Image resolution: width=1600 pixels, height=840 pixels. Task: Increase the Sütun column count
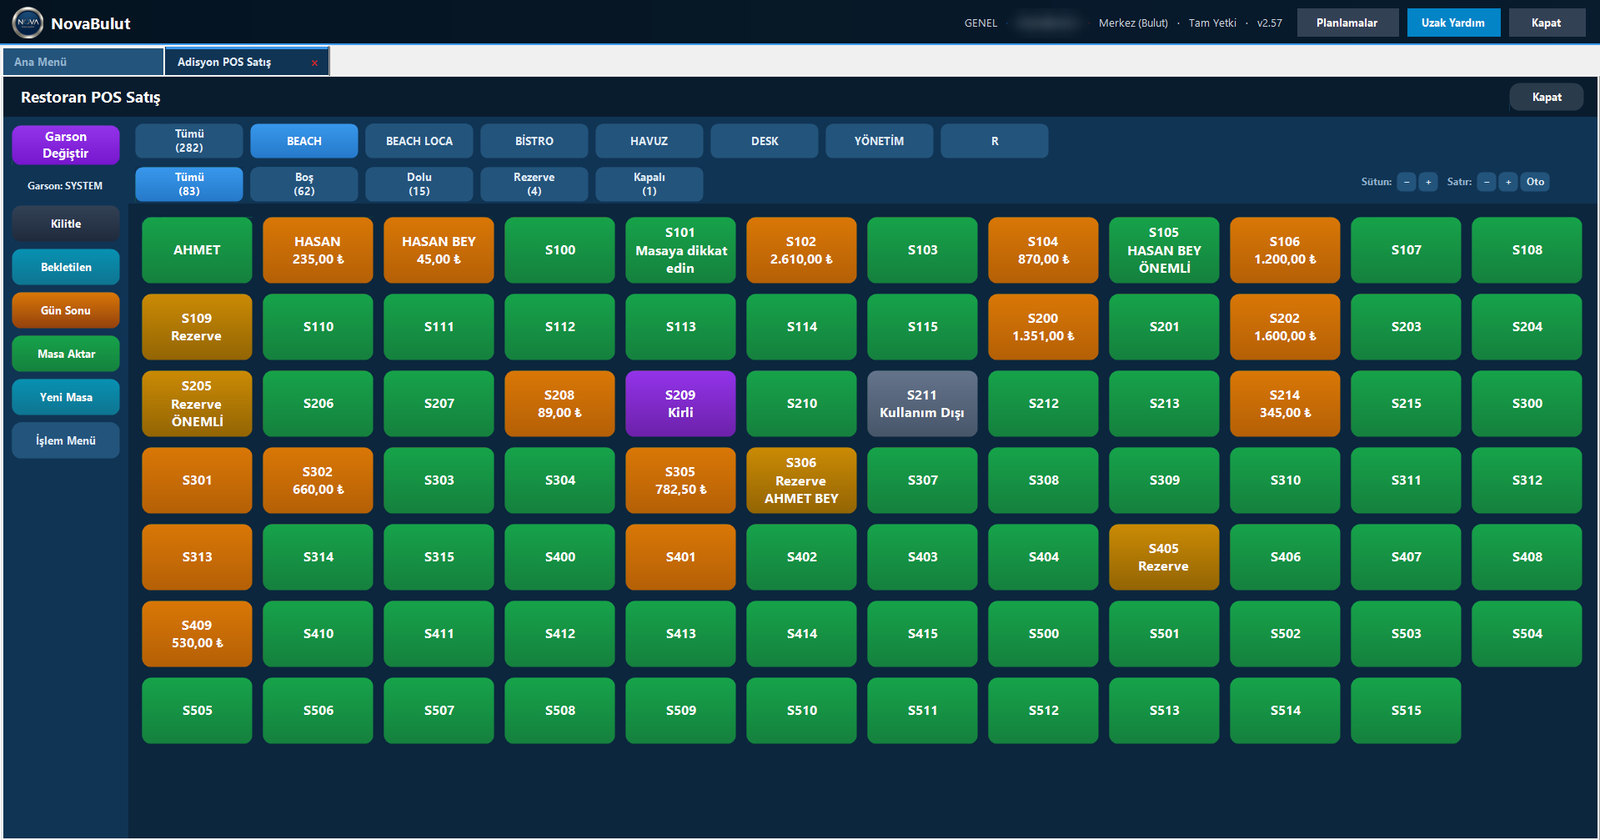coord(1428,182)
